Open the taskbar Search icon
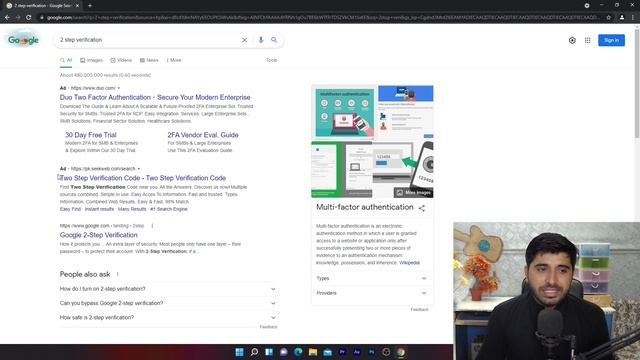The width and height of the screenshot is (640, 360). [x=254, y=352]
